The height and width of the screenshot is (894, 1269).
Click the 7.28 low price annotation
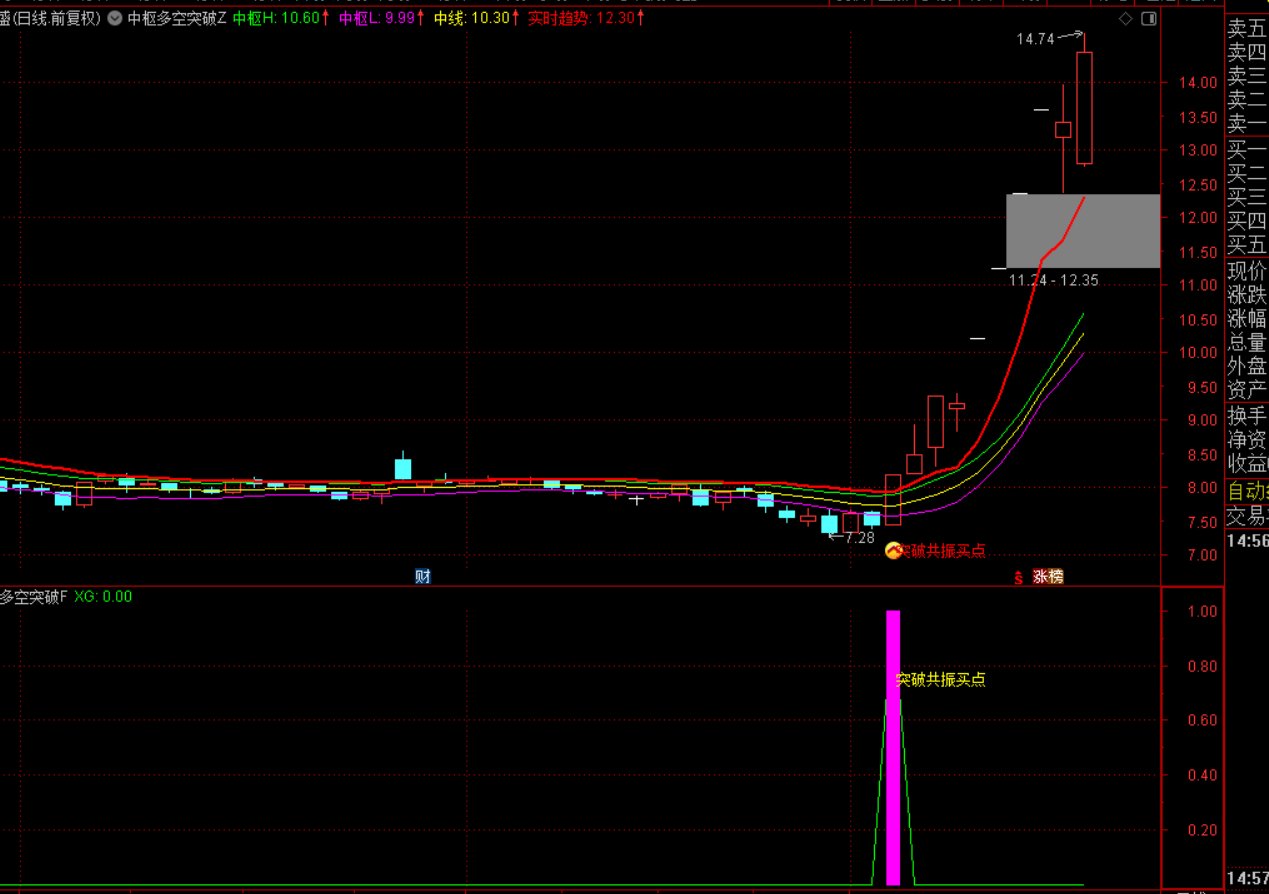click(x=859, y=538)
